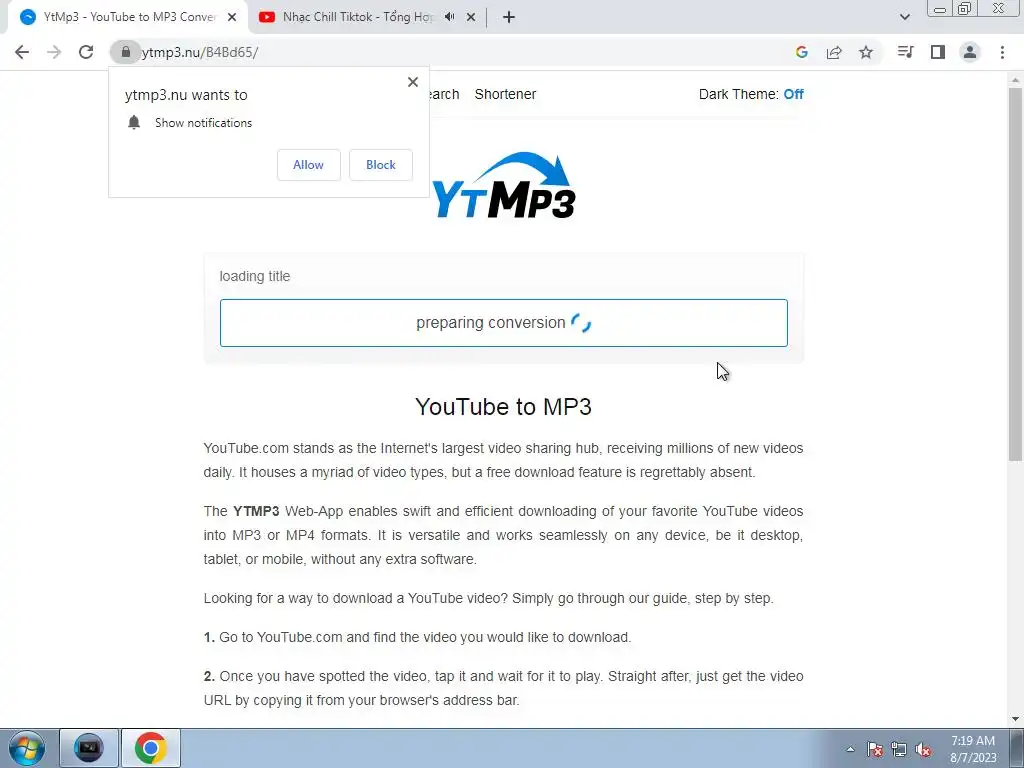Image resolution: width=1024 pixels, height=768 pixels.
Task: Click the YtMp3 logo
Action: 504,185
